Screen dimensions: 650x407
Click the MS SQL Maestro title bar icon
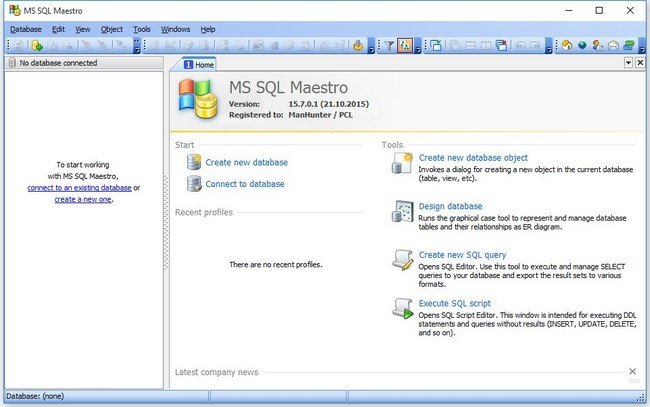pos(15,10)
